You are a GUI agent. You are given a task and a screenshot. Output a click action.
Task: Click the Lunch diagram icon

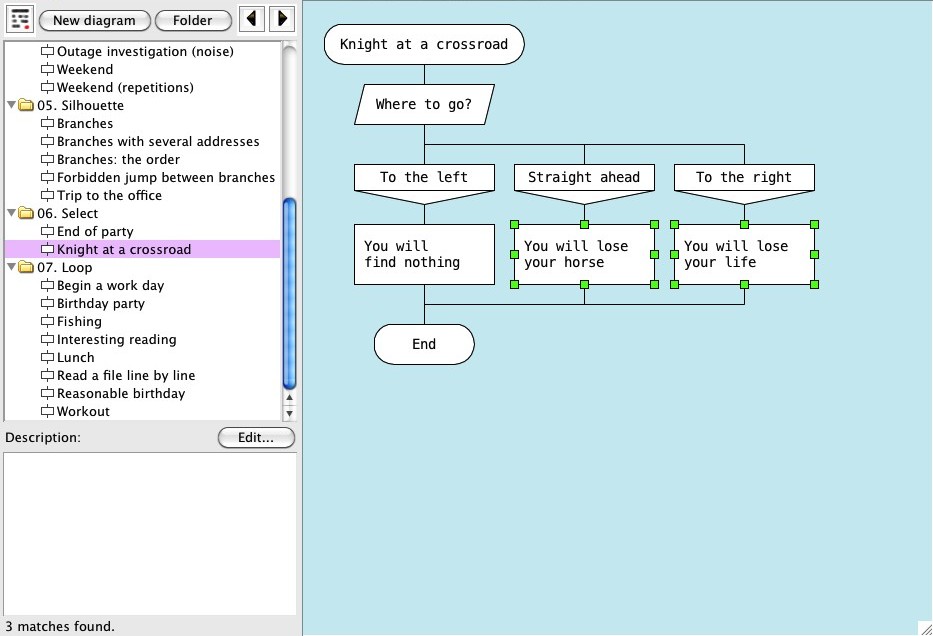(47, 358)
